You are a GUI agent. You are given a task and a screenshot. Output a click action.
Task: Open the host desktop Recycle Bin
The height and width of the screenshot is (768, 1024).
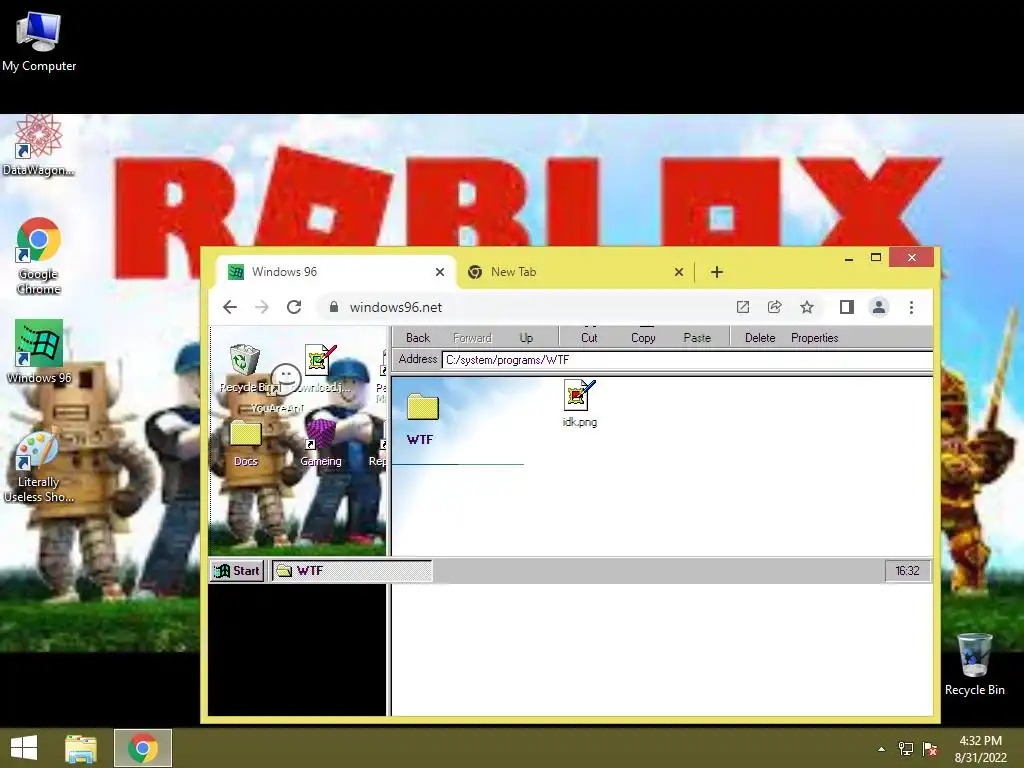(974, 664)
